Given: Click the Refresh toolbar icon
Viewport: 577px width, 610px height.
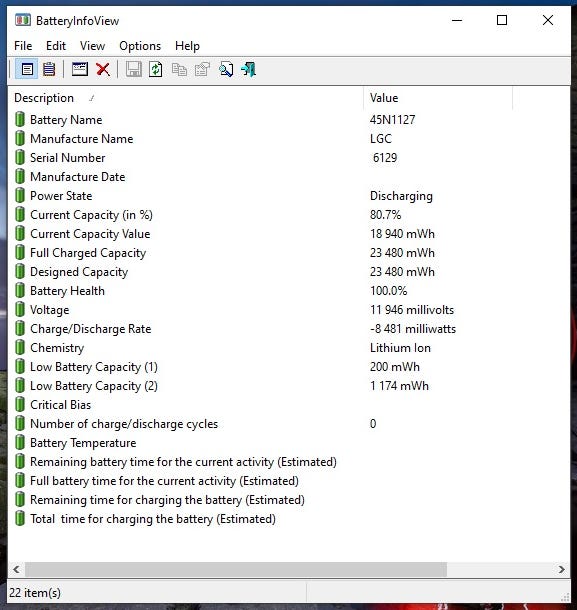Looking at the screenshot, I should [x=156, y=70].
